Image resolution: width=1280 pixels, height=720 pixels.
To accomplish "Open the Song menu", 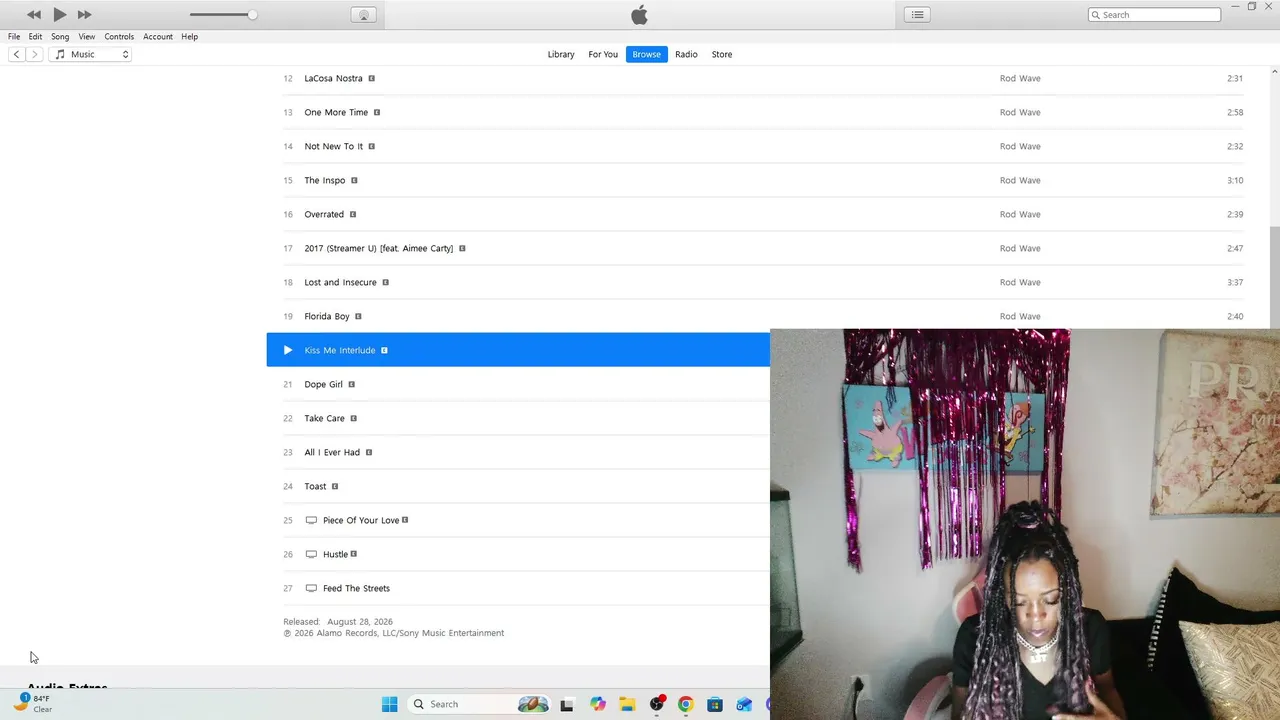I will tap(60, 36).
